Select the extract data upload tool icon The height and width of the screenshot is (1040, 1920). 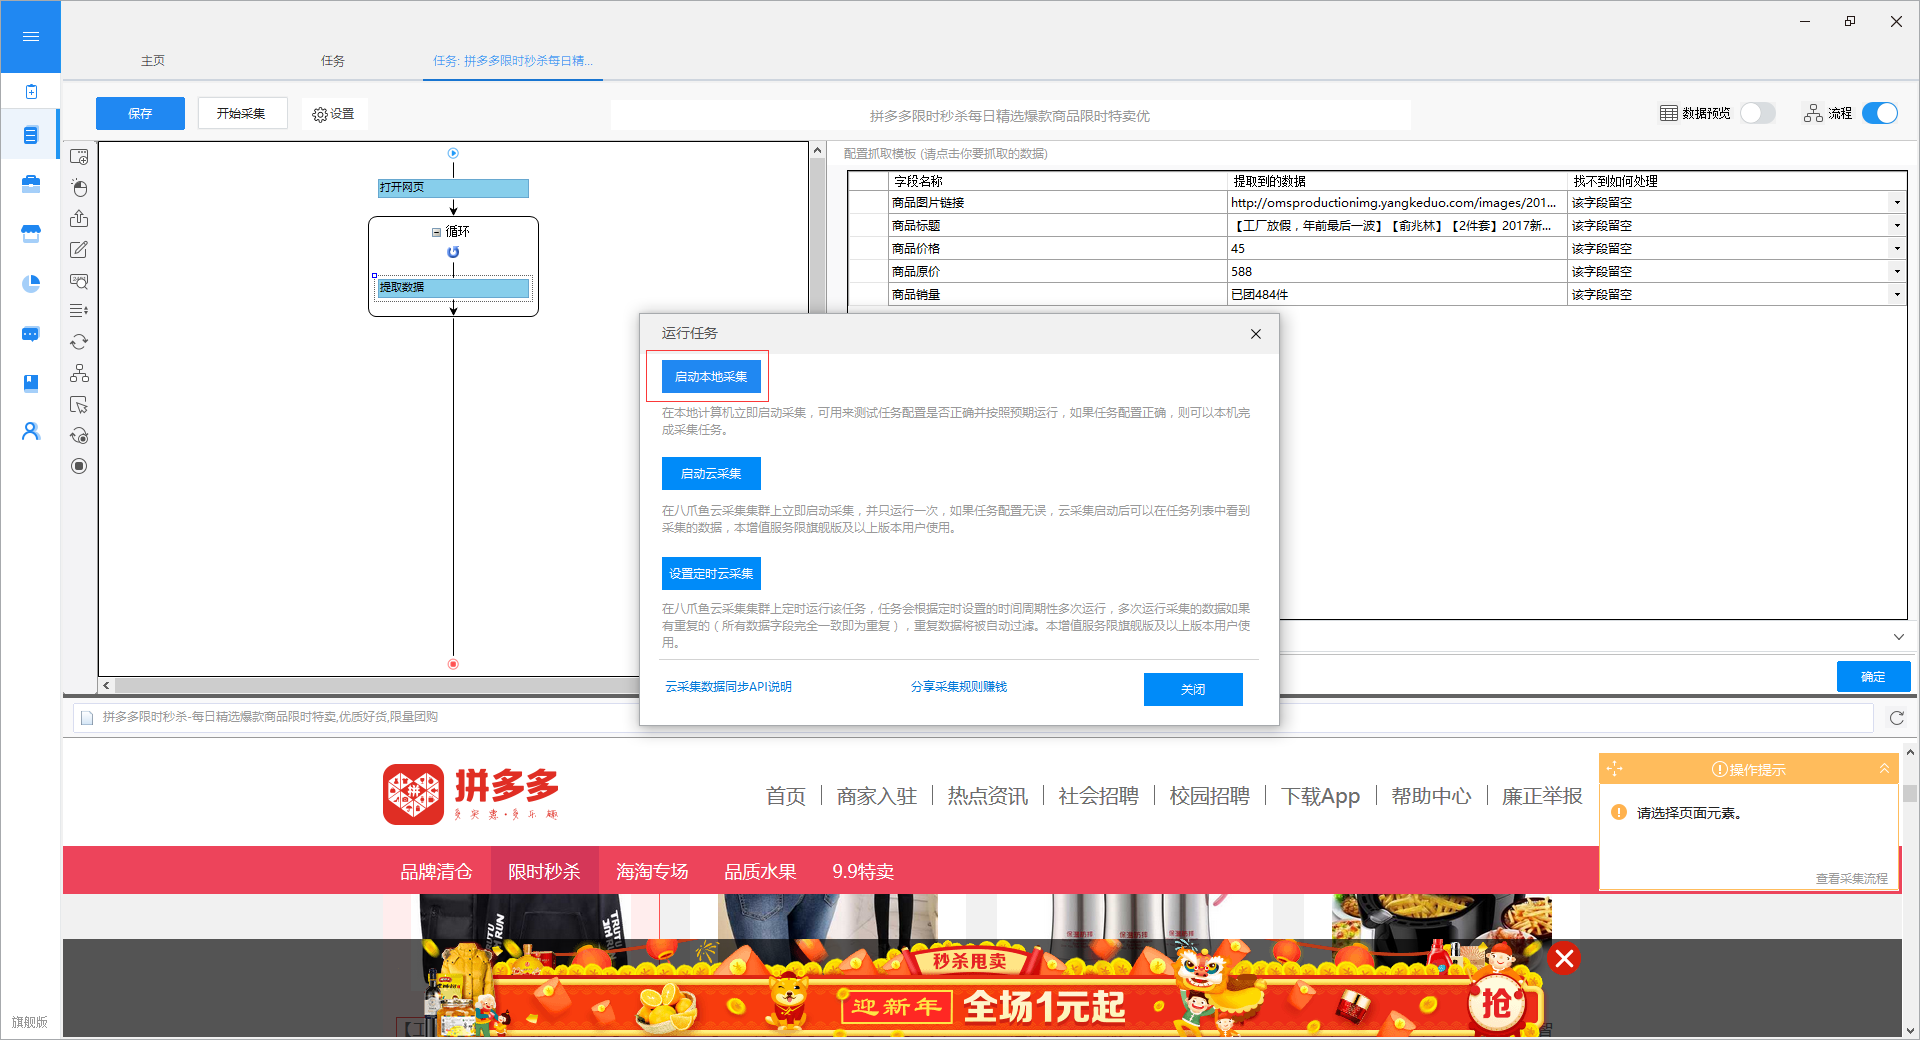pyautogui.click(x=79, y=219)
